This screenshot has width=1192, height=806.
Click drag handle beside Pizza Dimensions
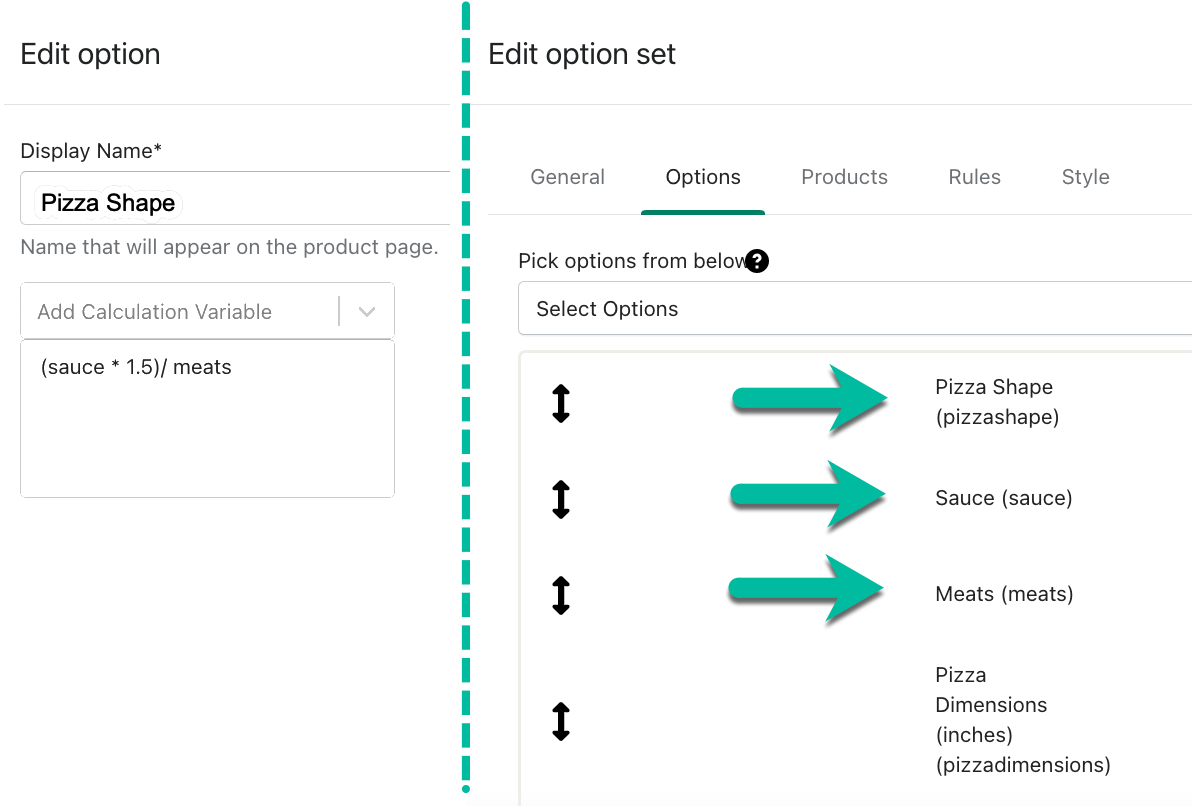tap(561, 721)
